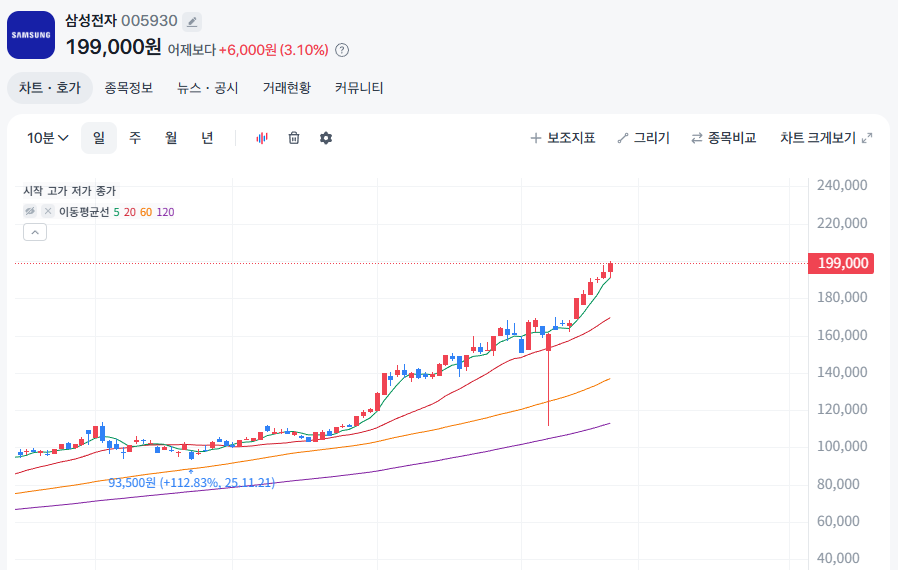
Task: Select the 일 daily period
Action: tap(99, 138)
